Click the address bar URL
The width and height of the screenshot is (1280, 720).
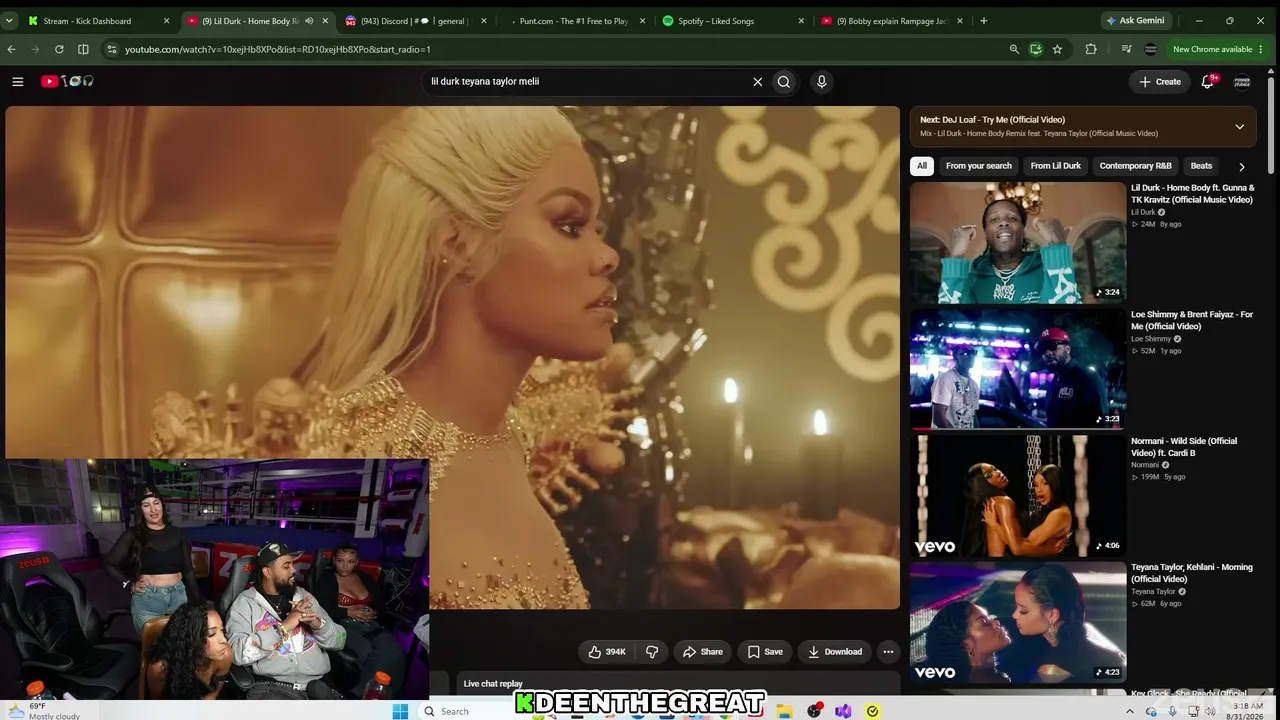[x=278, y=49]
